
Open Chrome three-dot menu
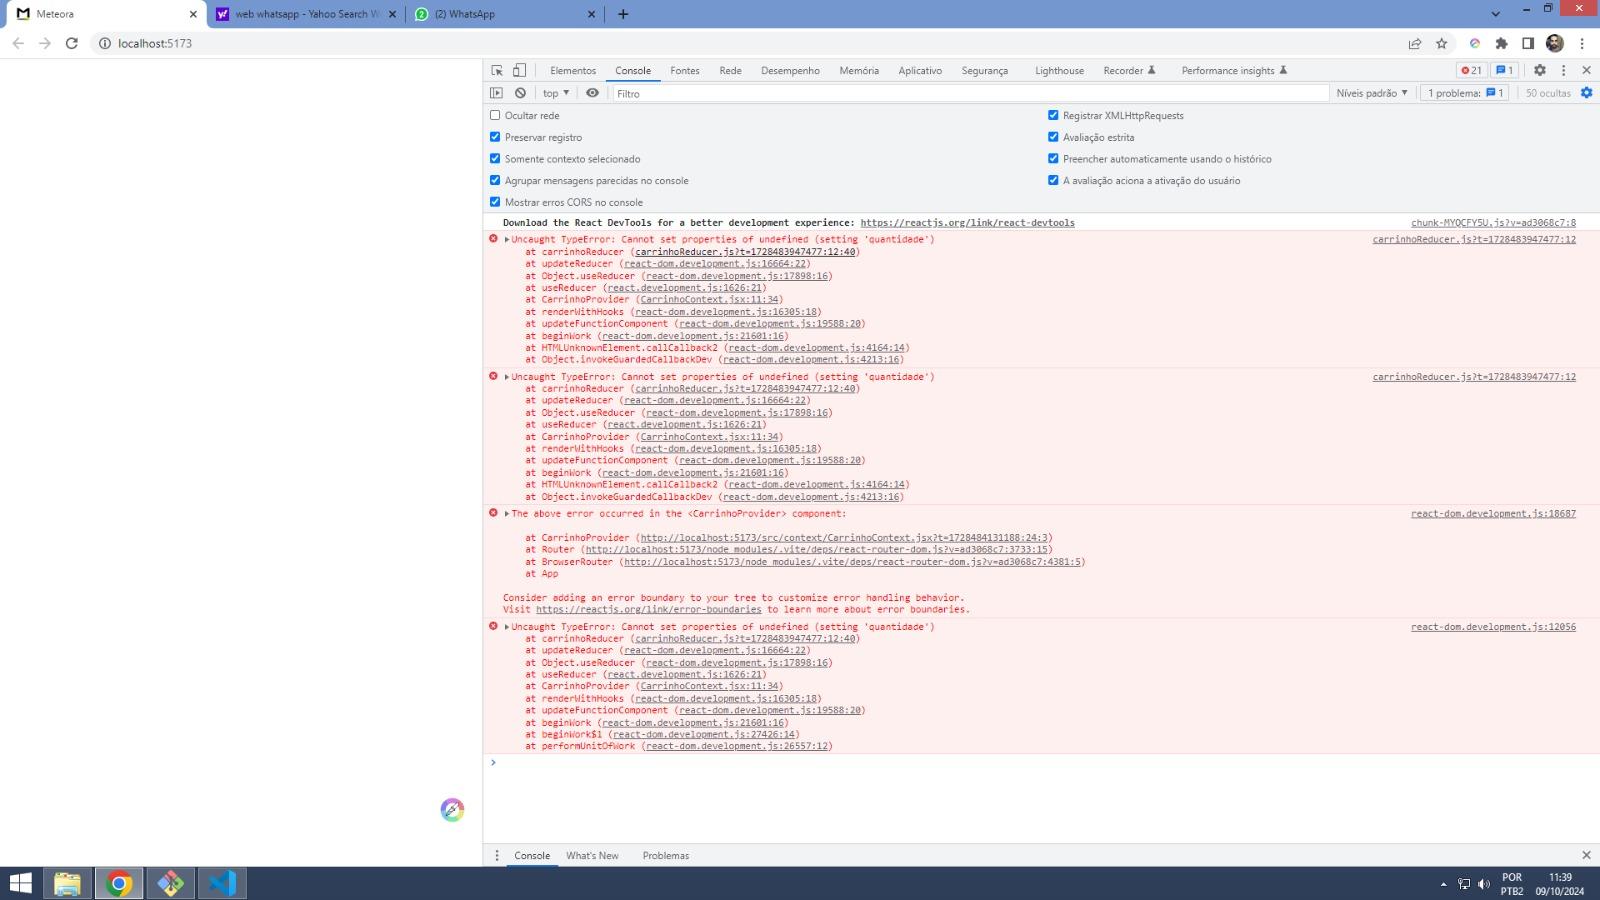pos(1582,43)
